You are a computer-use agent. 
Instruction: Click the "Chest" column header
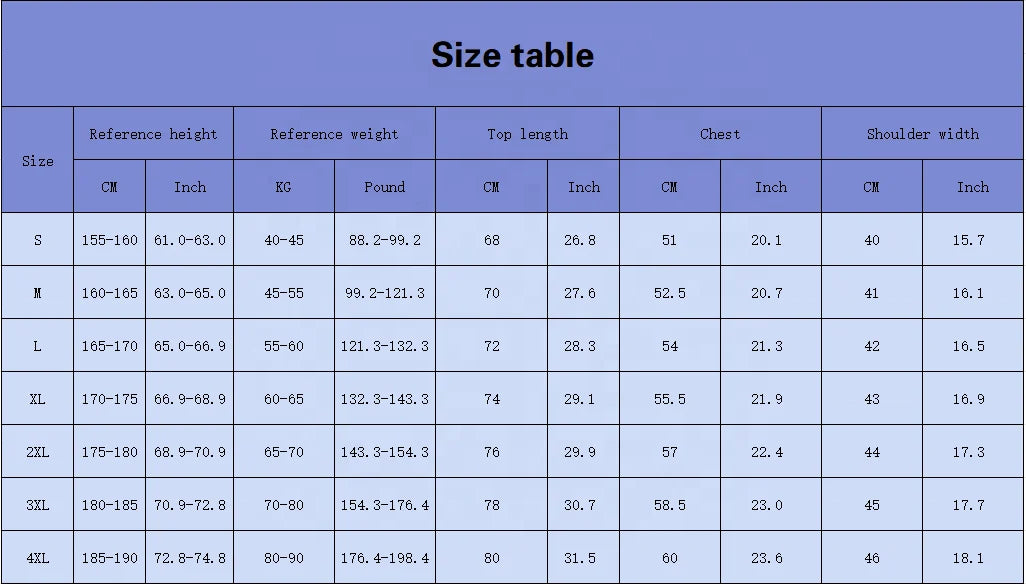pos(720,134)
